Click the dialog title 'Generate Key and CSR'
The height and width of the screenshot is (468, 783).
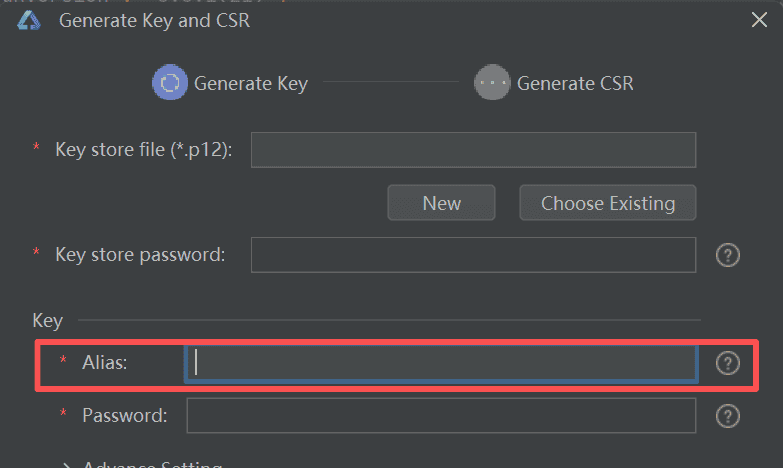click(x=155, y=21)
